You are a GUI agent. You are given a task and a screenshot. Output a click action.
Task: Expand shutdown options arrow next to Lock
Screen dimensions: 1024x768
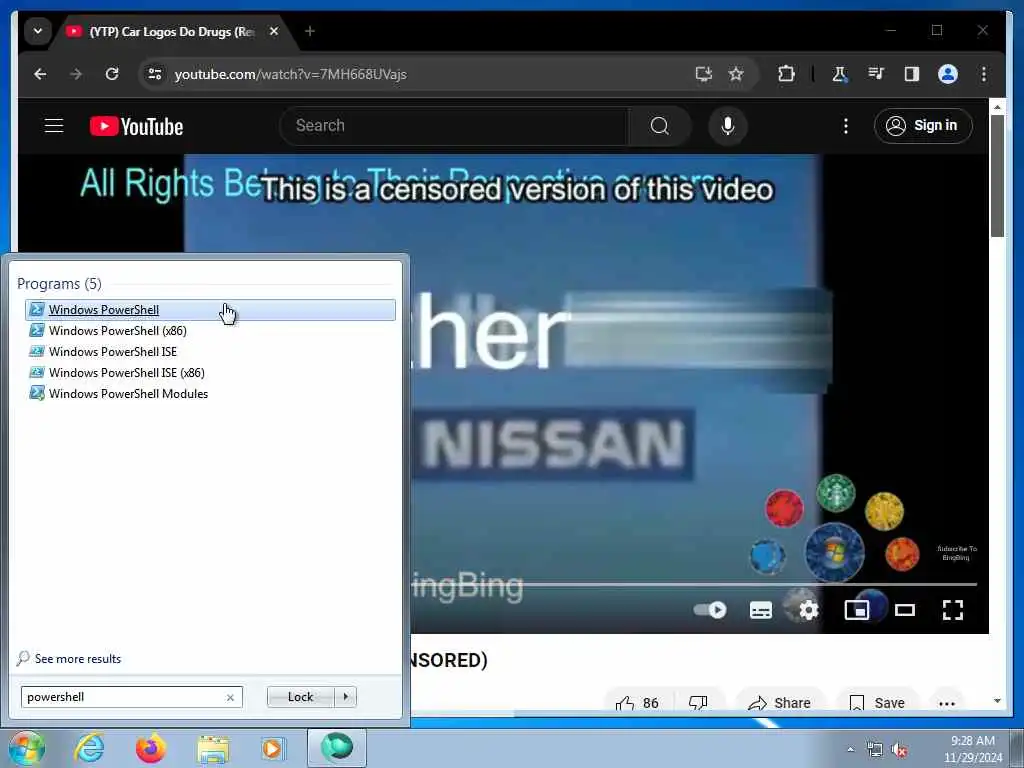[345, 697]
